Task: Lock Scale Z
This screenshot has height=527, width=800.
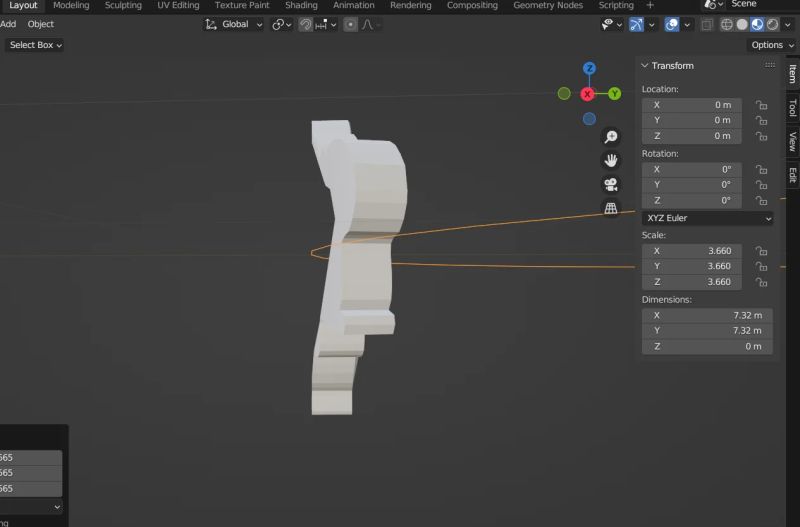Action: 761,282
